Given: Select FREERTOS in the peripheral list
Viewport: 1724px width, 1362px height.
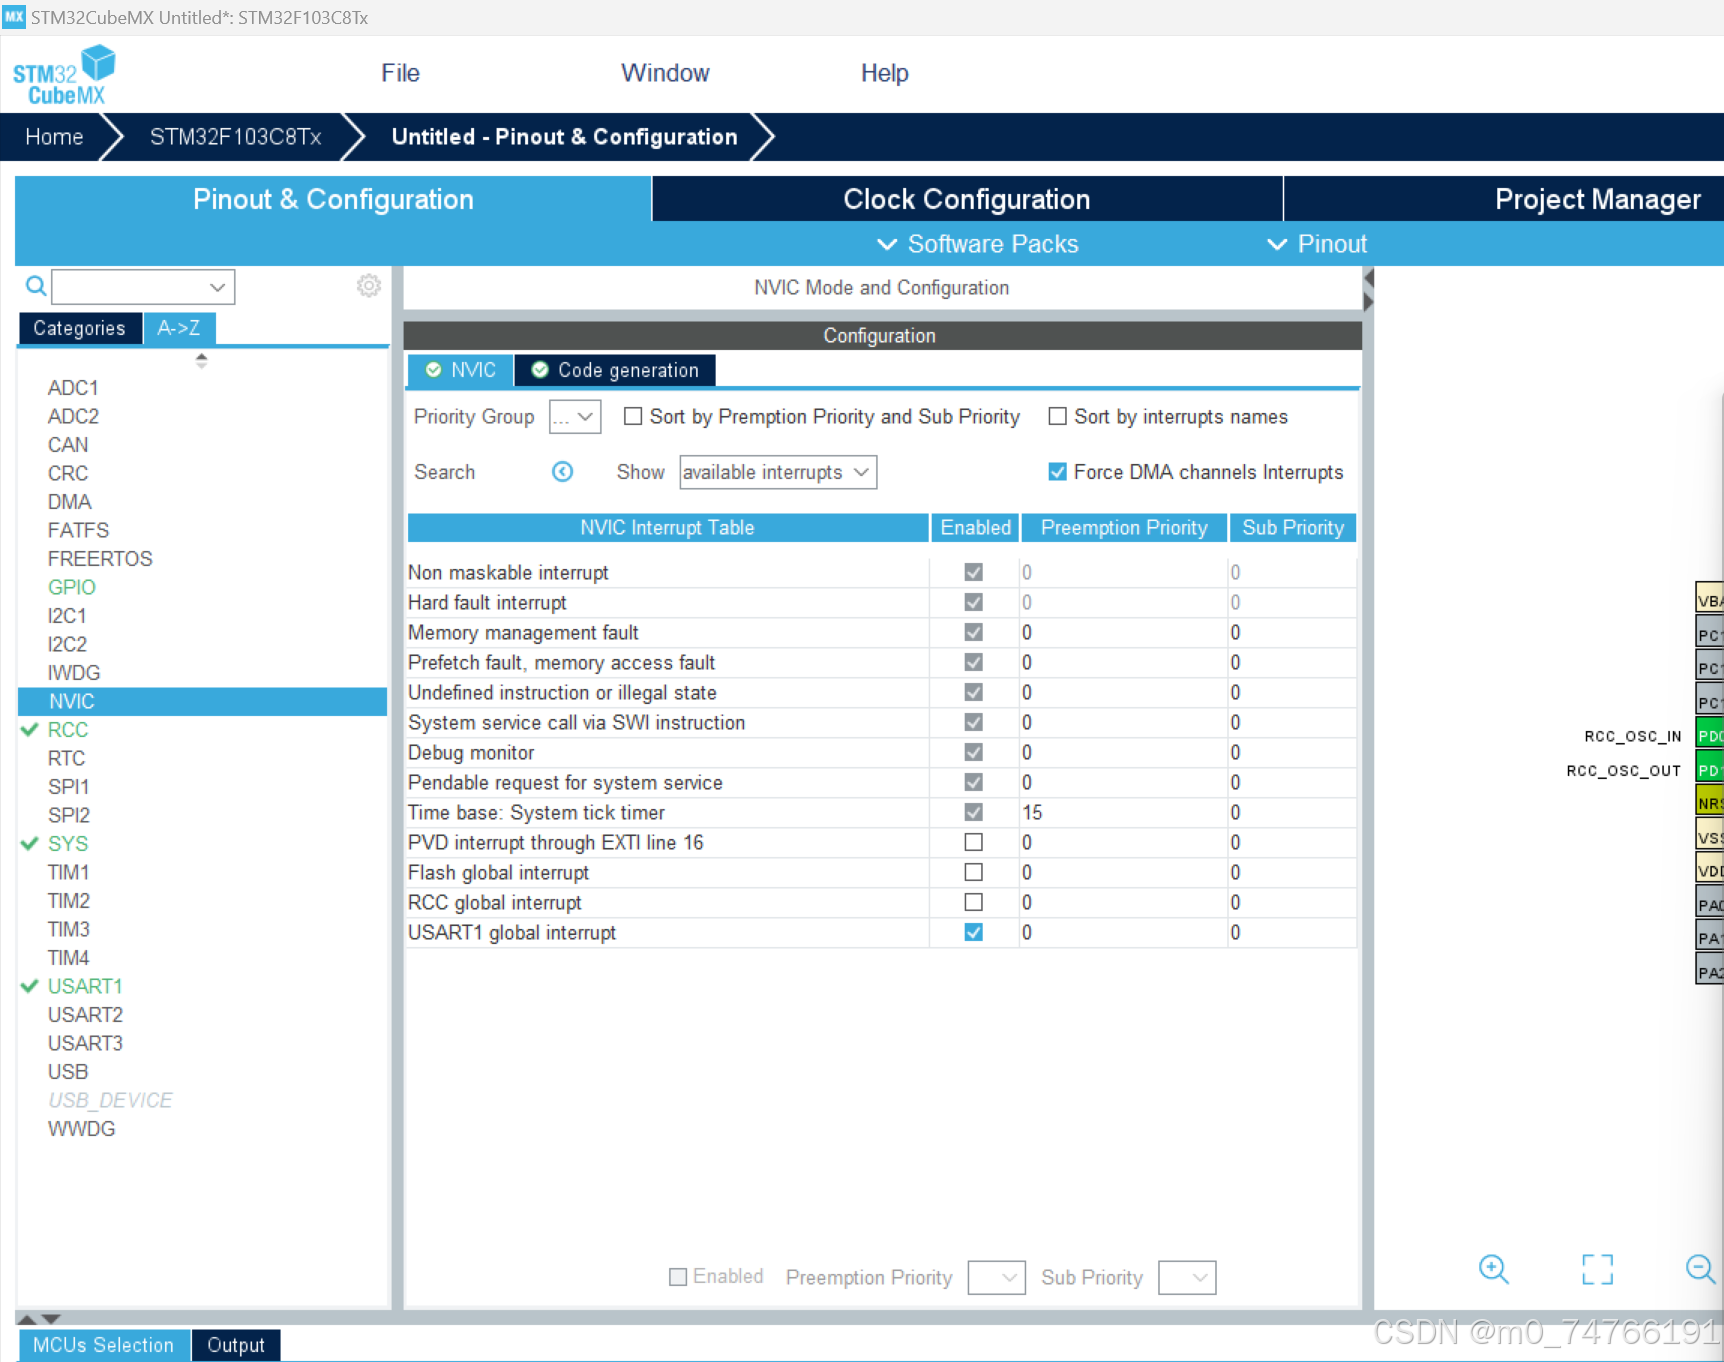Looking at the screenshot, I should [x=100, y=559].
